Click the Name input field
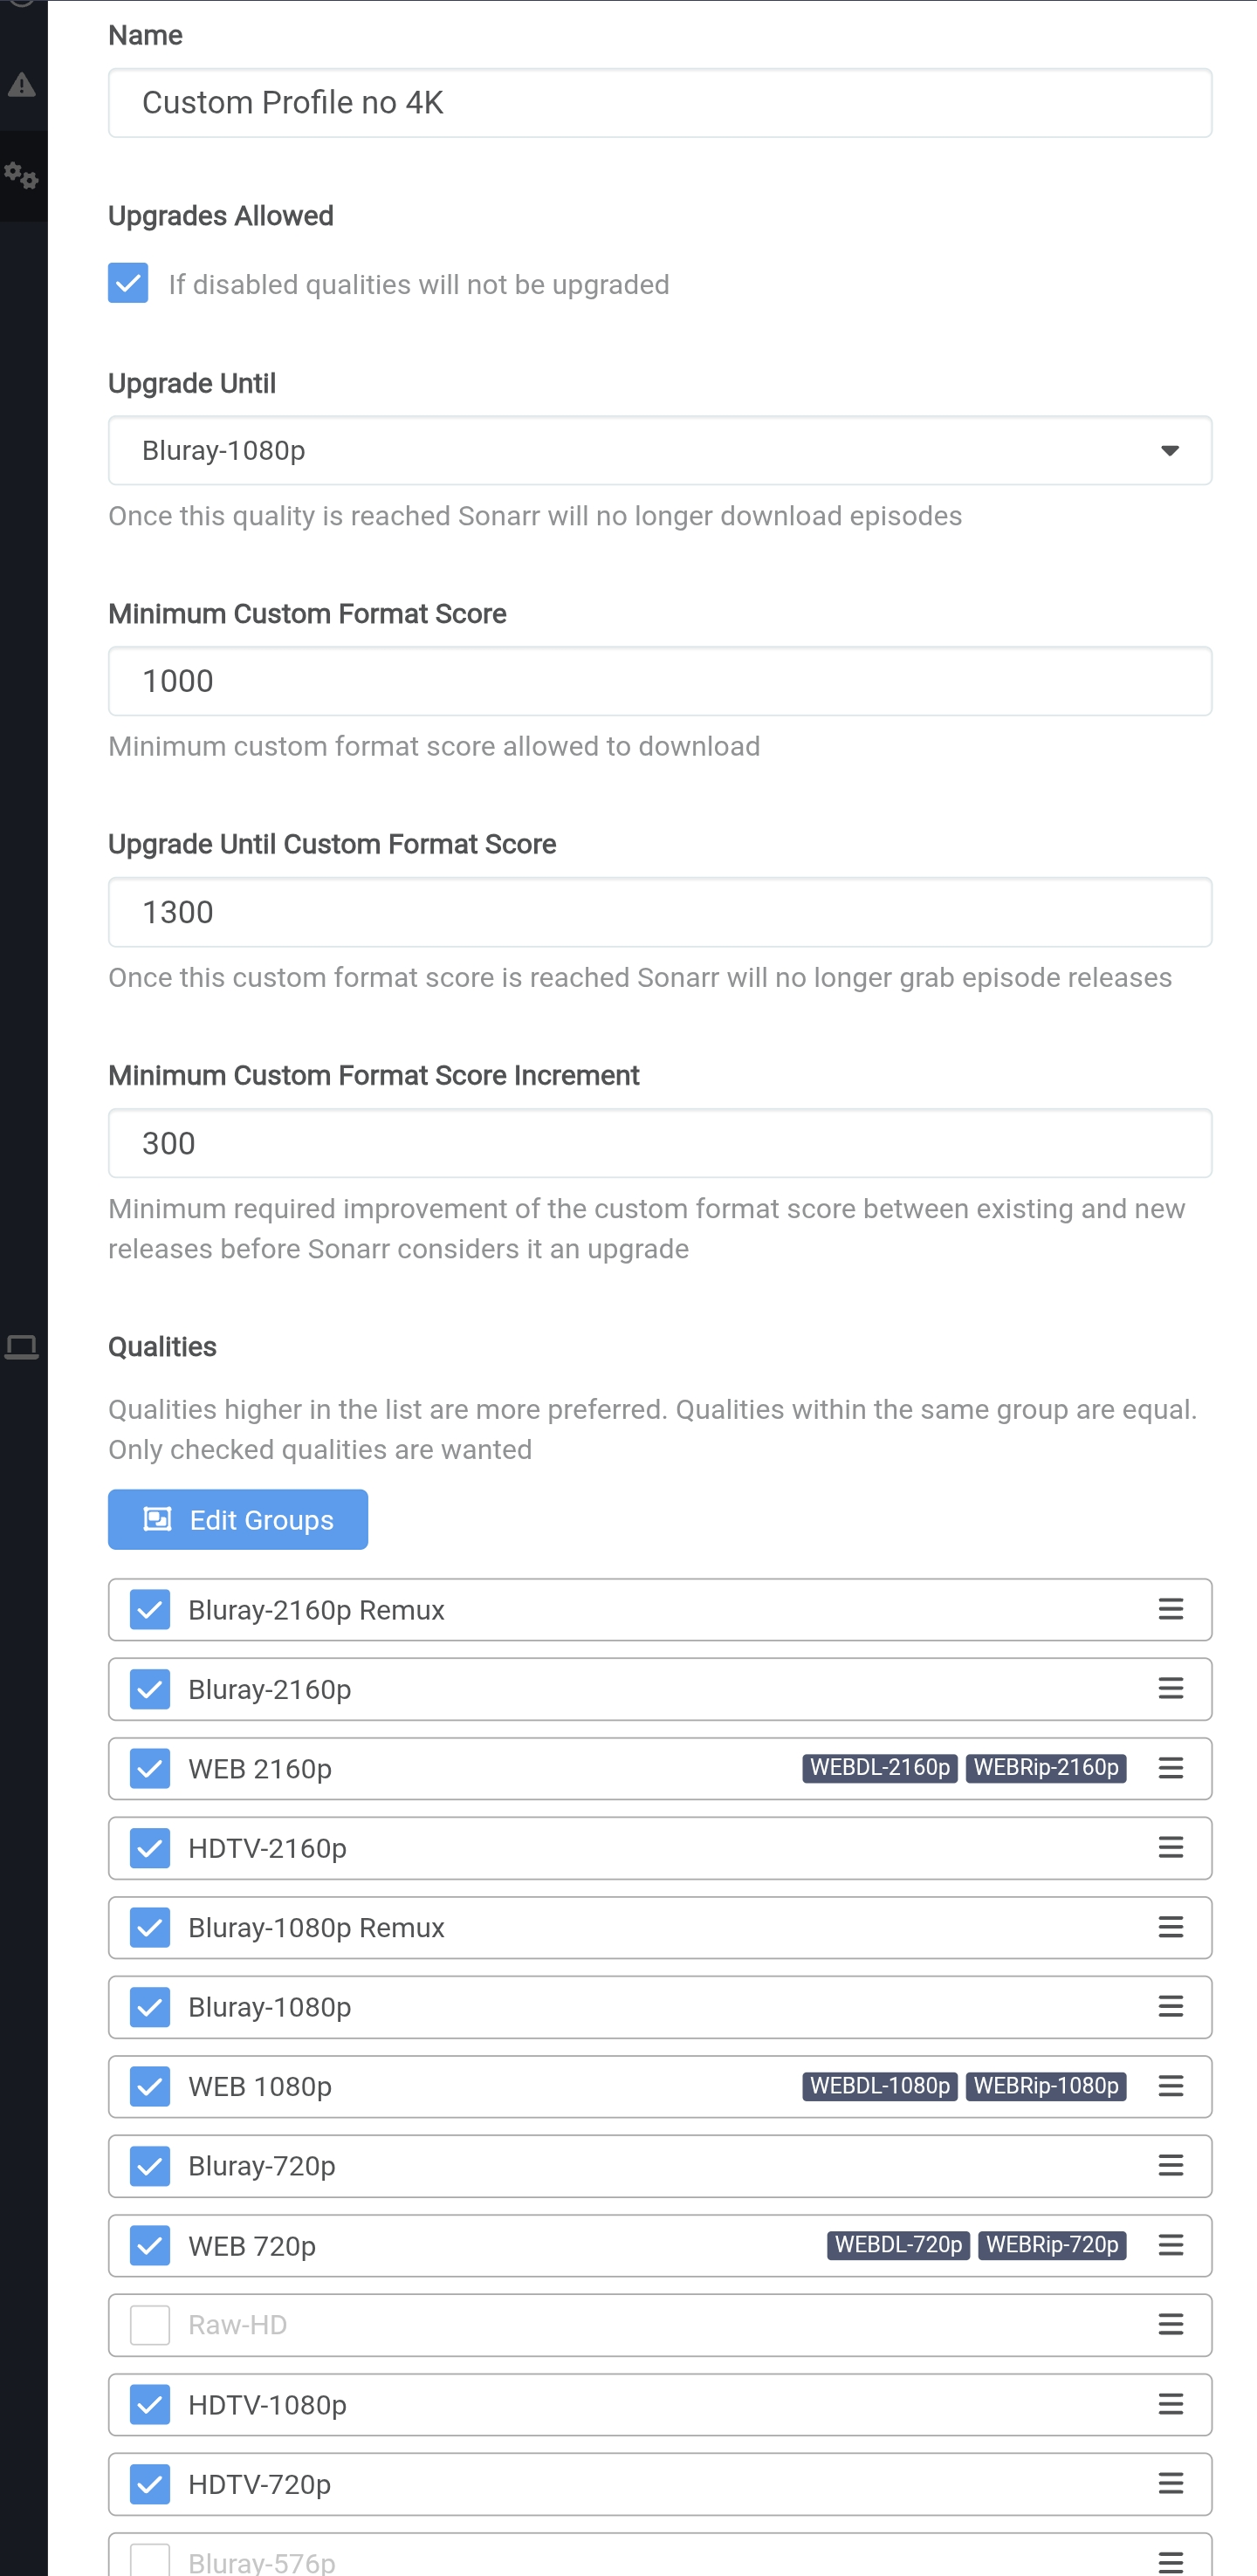 coord(660,103)
